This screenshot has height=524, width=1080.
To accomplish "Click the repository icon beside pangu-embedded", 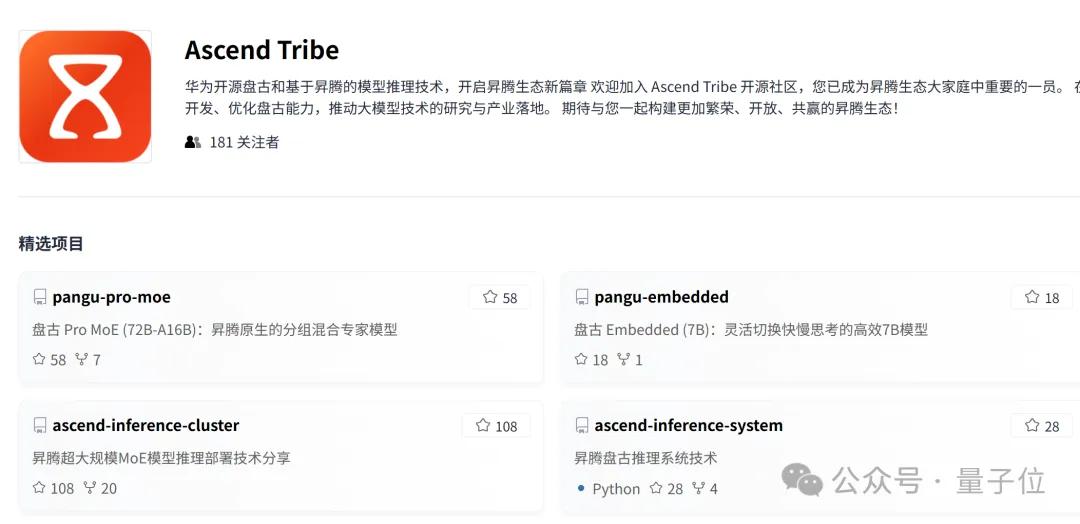I will point(582,297).
